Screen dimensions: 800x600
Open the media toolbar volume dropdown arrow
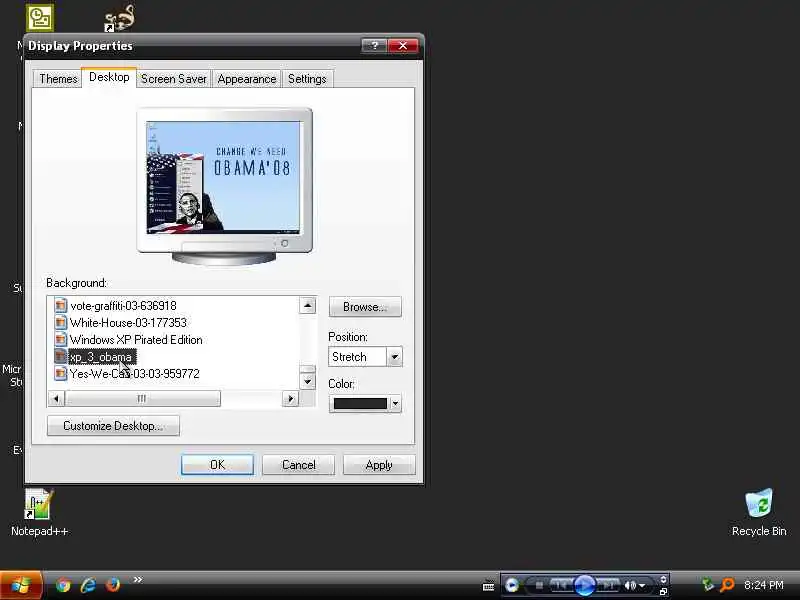(x=642, y=586)
